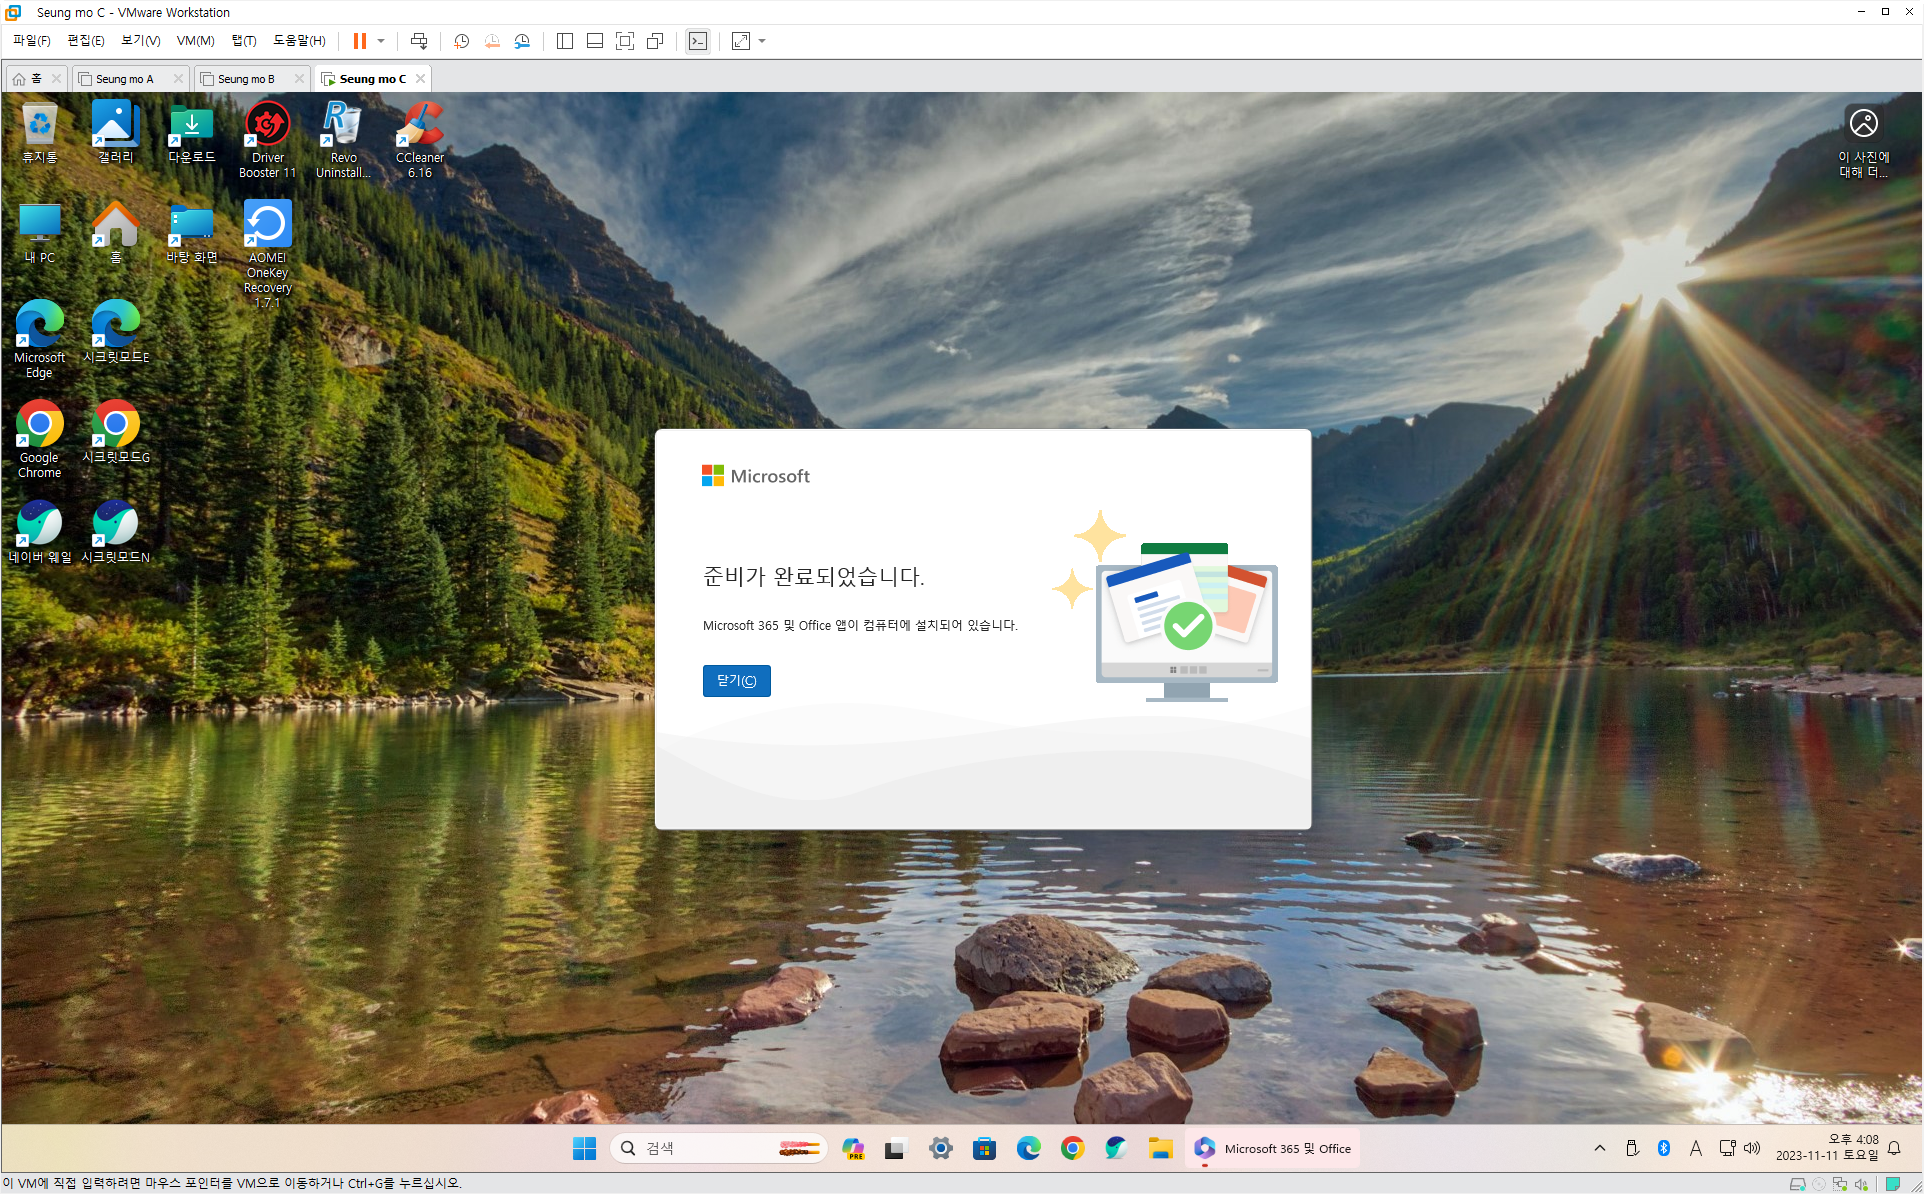This screenshot has height=1194, width=1924.
Task: Toggle the library sidebar panel
Action: click(564, 41)
